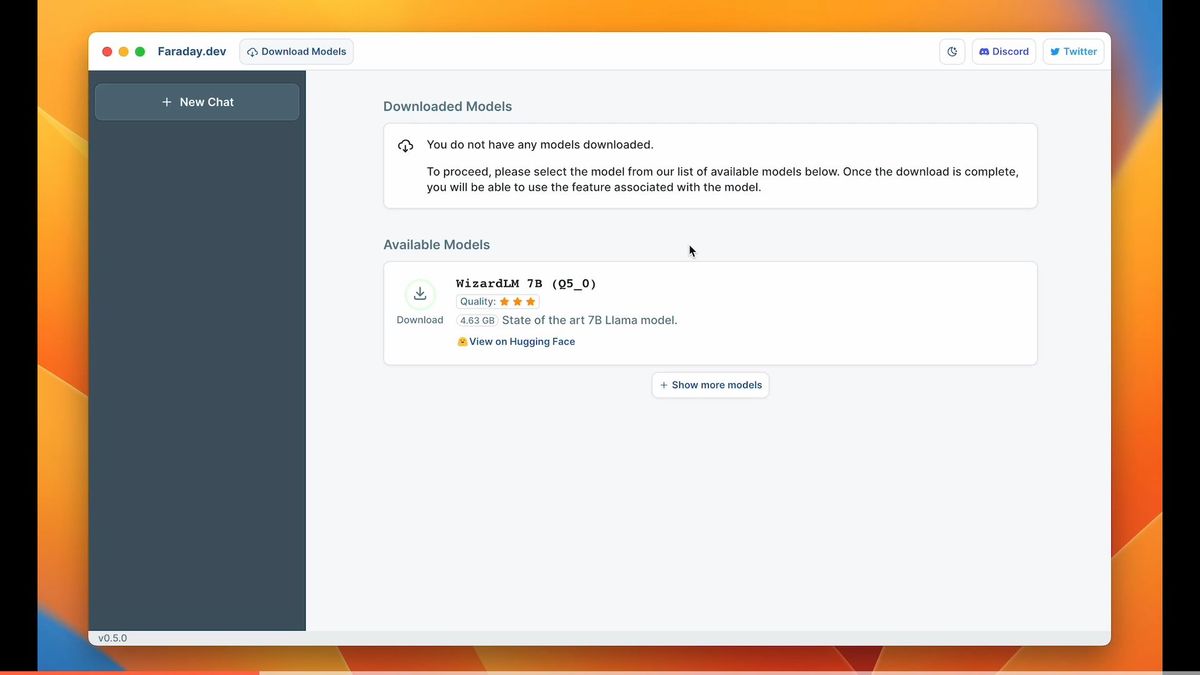Click the cloud icon in the downloaded models notice
Image resolution: width=1200 pixels, height=675 pixels.
pyautogui.click(x=405, y=144)
